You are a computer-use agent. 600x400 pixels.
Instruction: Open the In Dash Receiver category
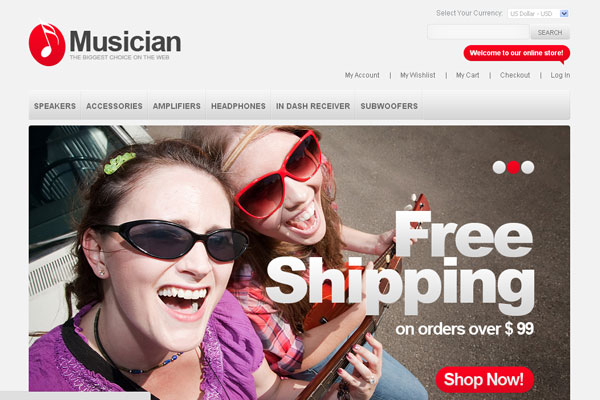[x=313, y=106]
